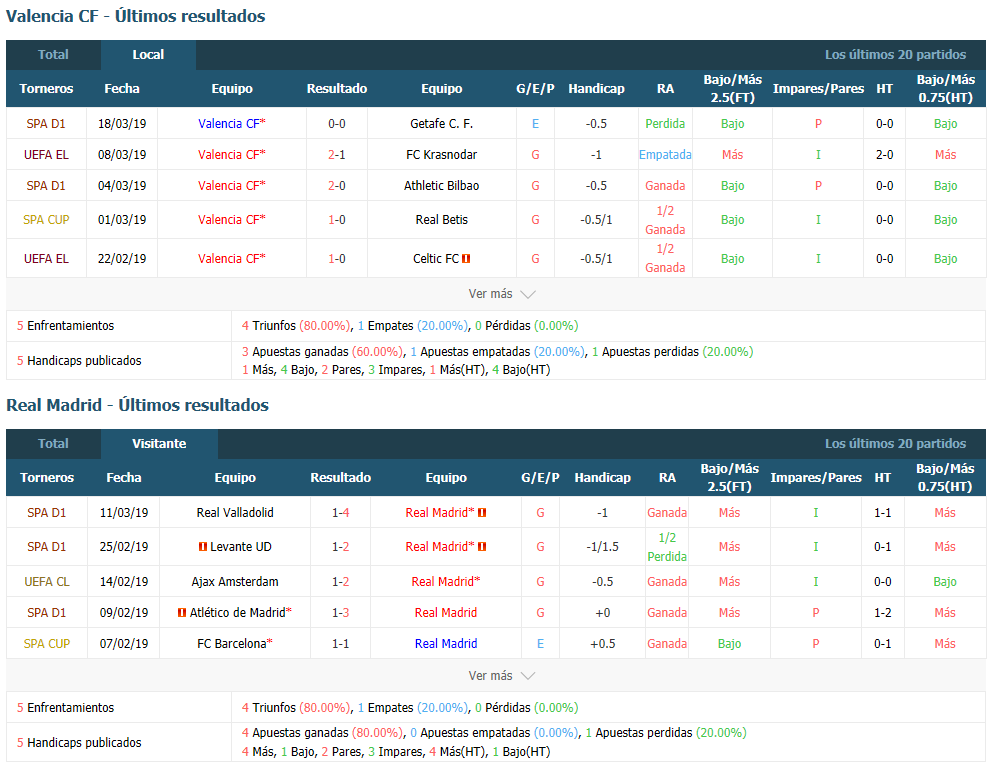Expand Ver más under Real Madrid results
Screen dimensions: 993x767
pyautogui.click(x=502, y=676)
